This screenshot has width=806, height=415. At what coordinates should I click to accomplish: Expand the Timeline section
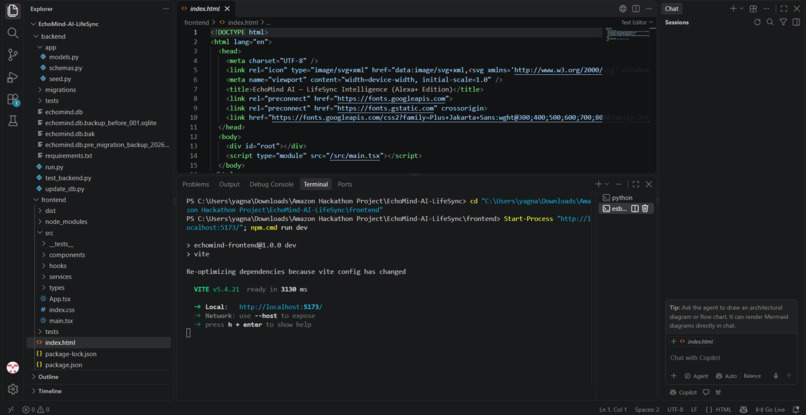49,391
